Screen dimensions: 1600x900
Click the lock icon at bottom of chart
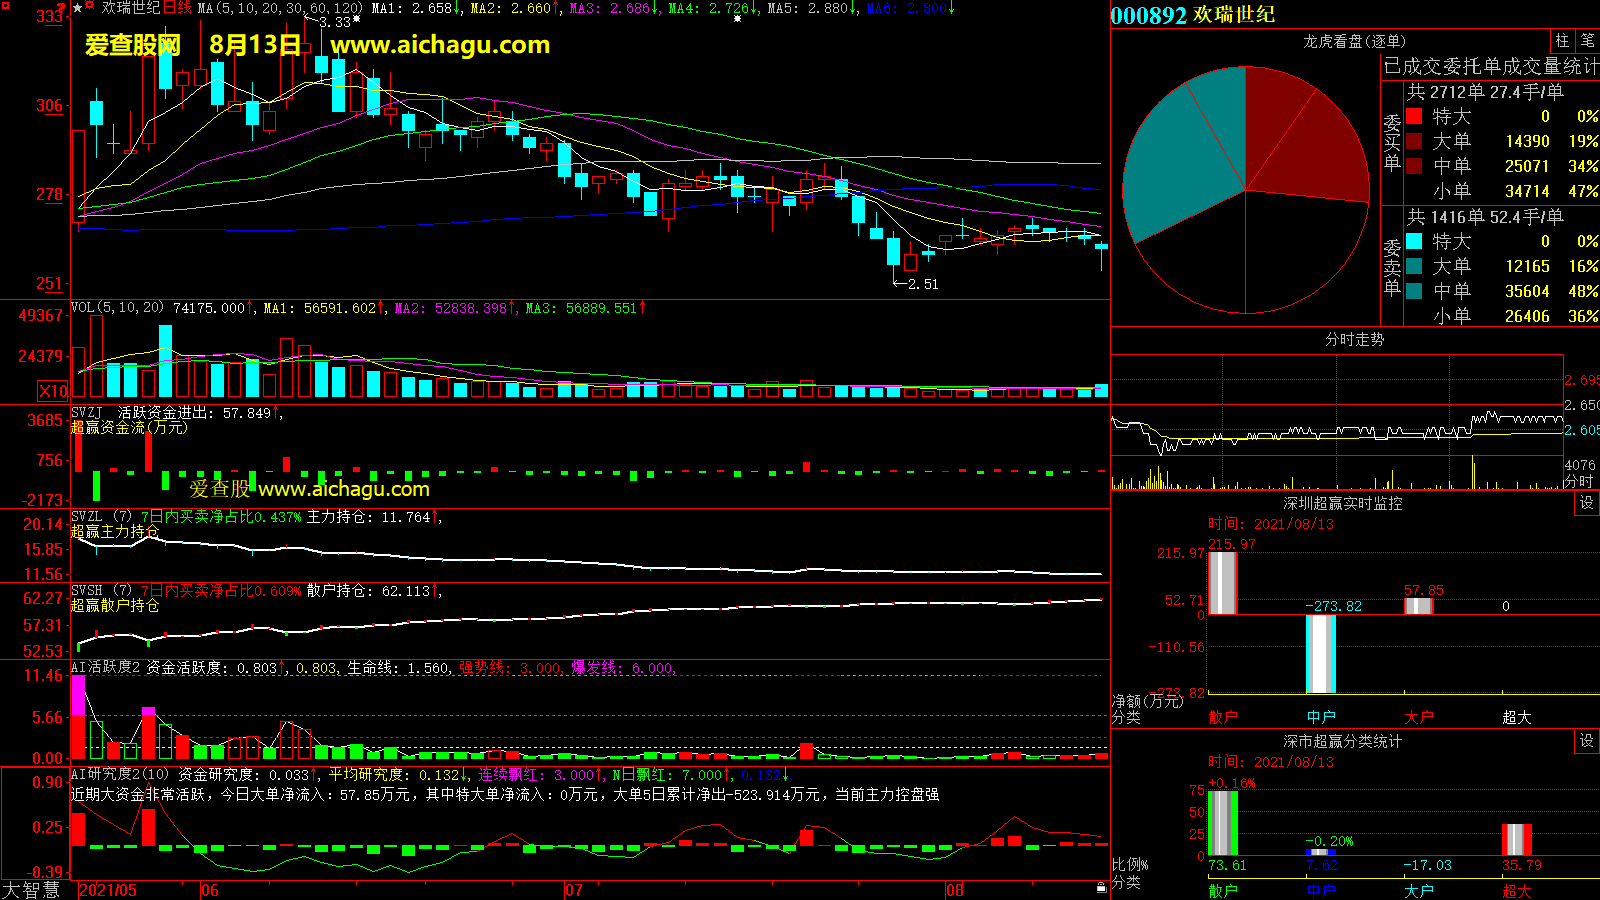tap(1101, 887)
